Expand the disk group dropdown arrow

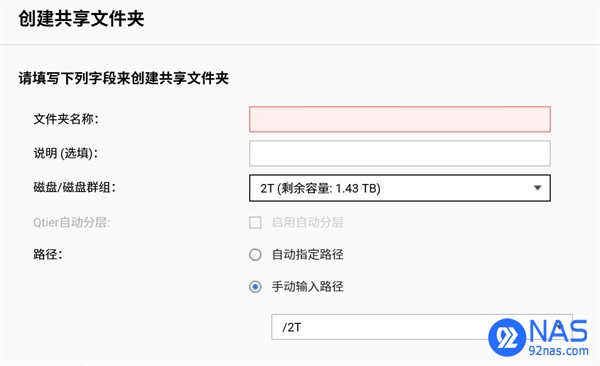coord(538,188)
